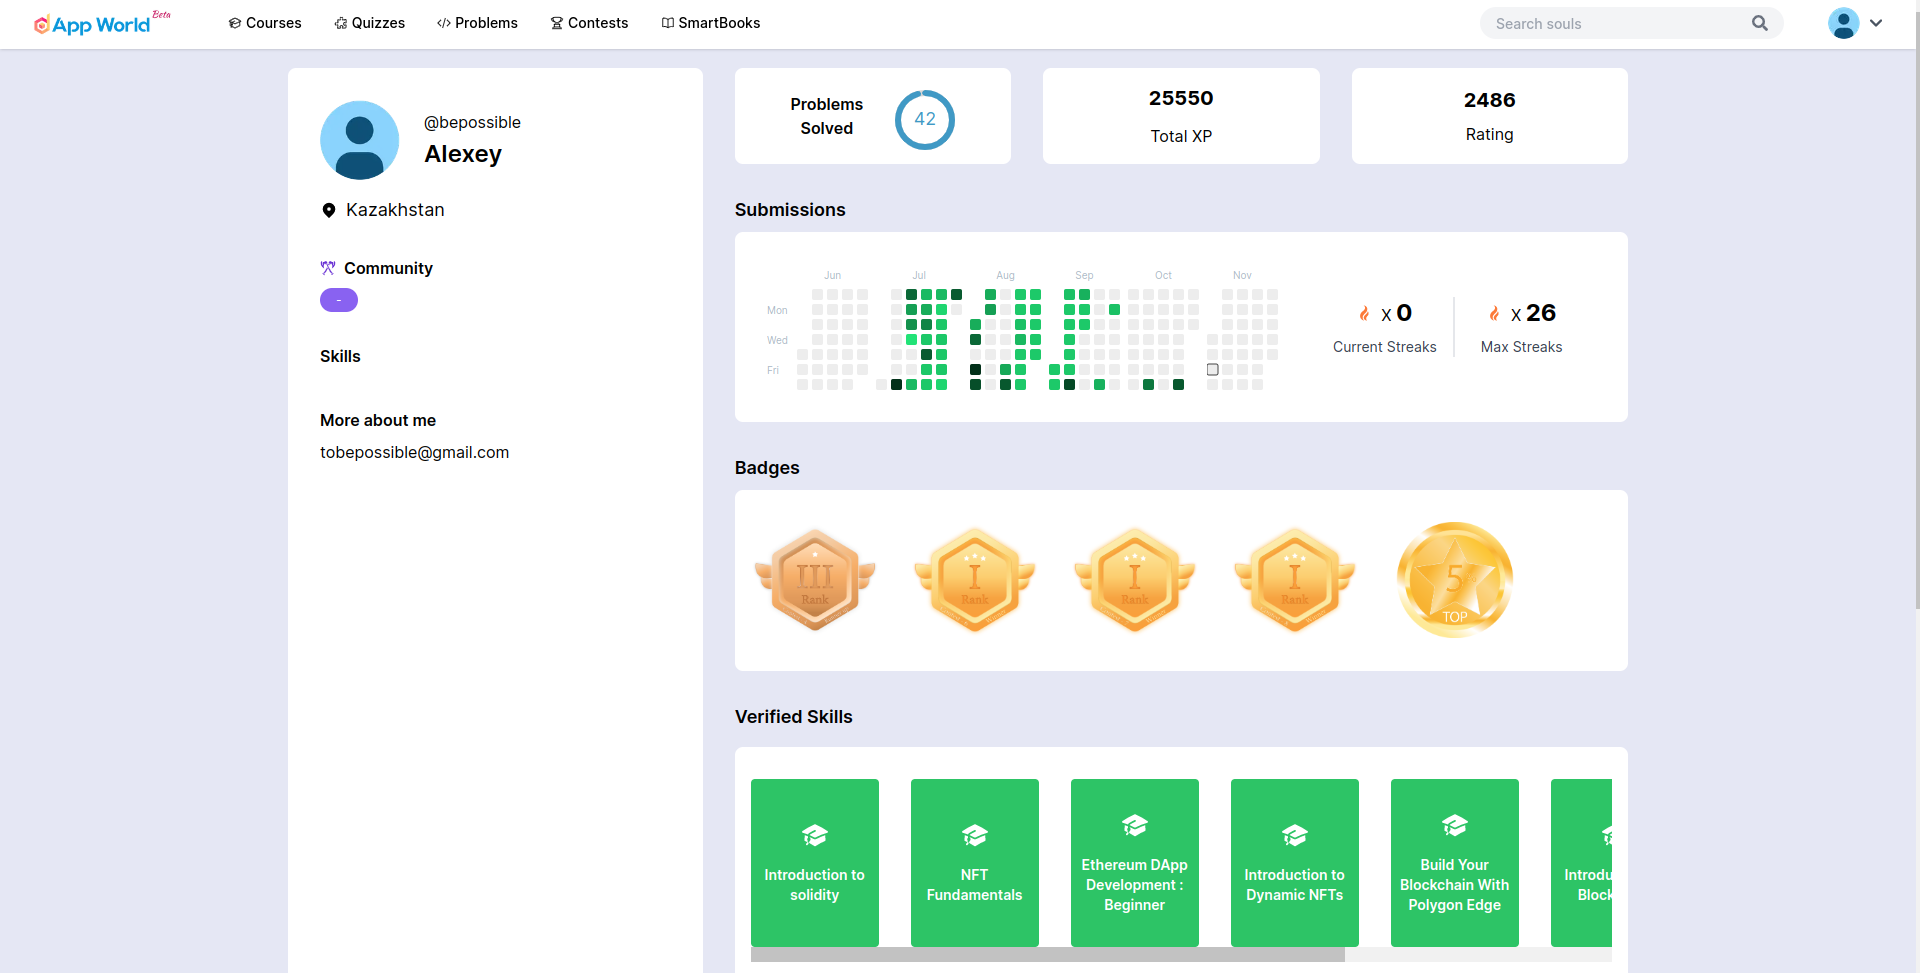
Task: Go to the Quizzes page
Action: 369,23
